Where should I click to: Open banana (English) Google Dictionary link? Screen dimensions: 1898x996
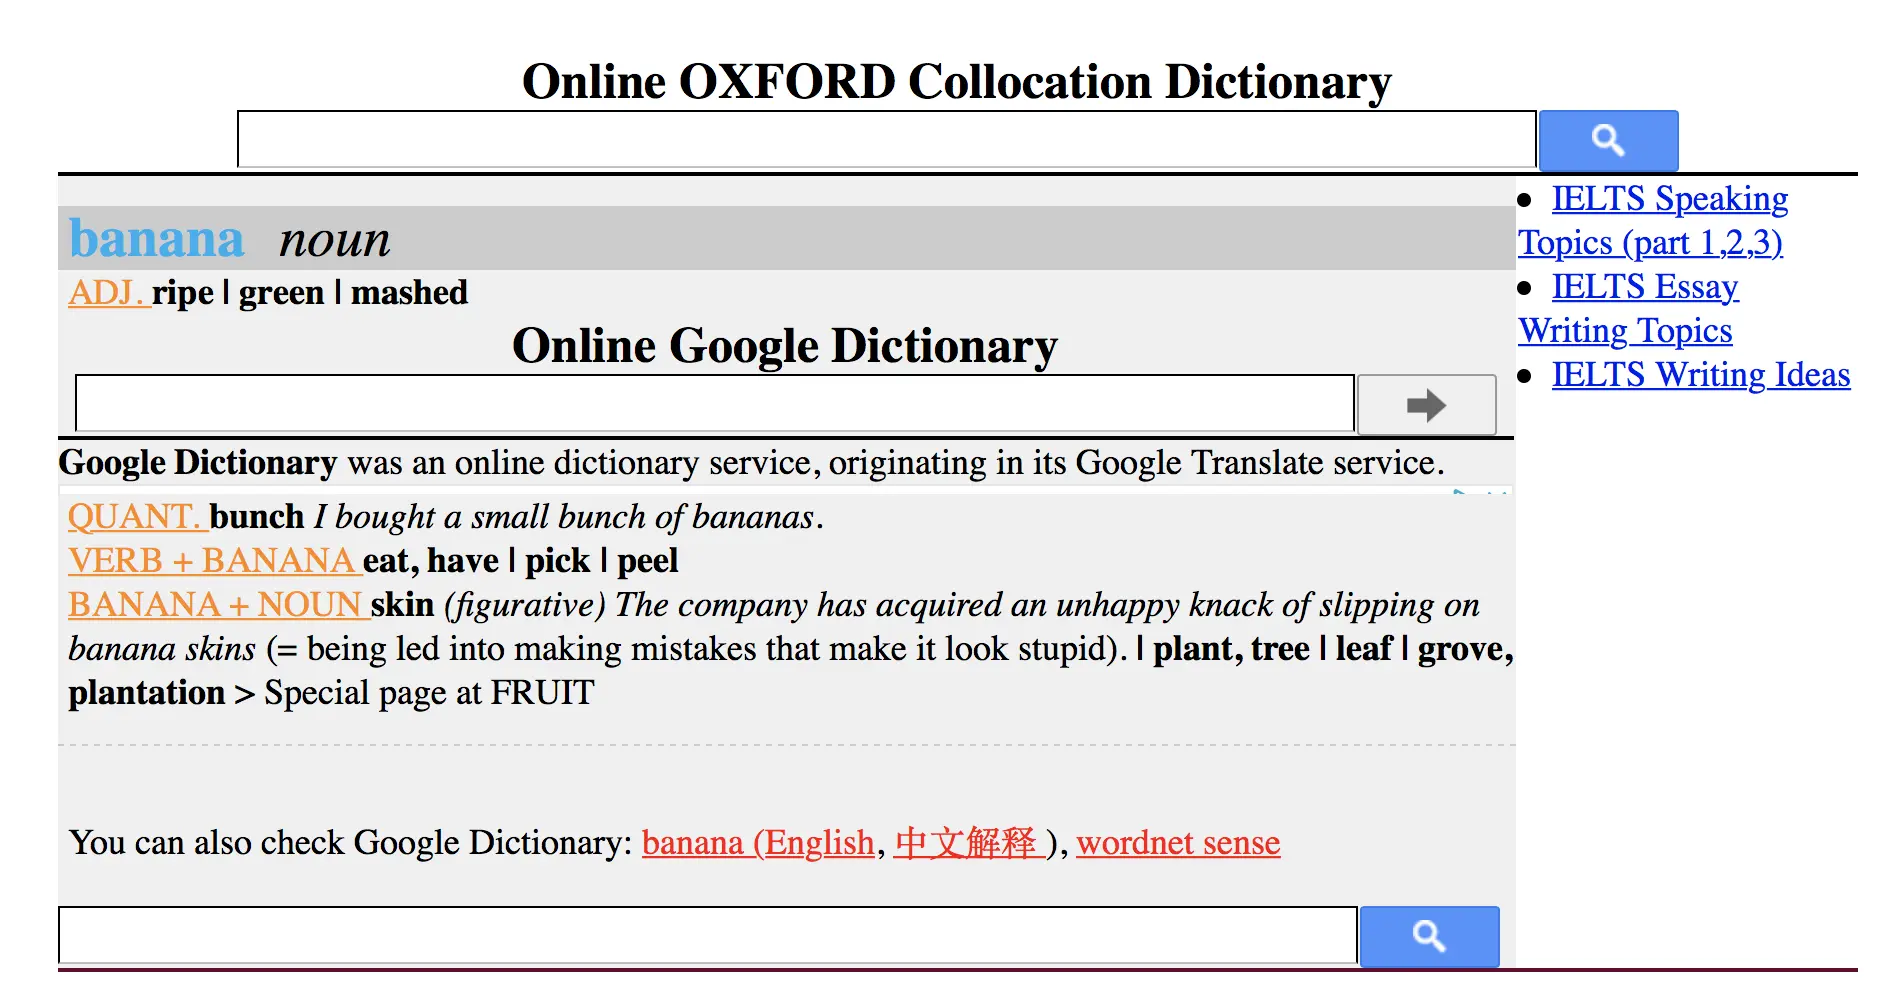pos(758,842)
